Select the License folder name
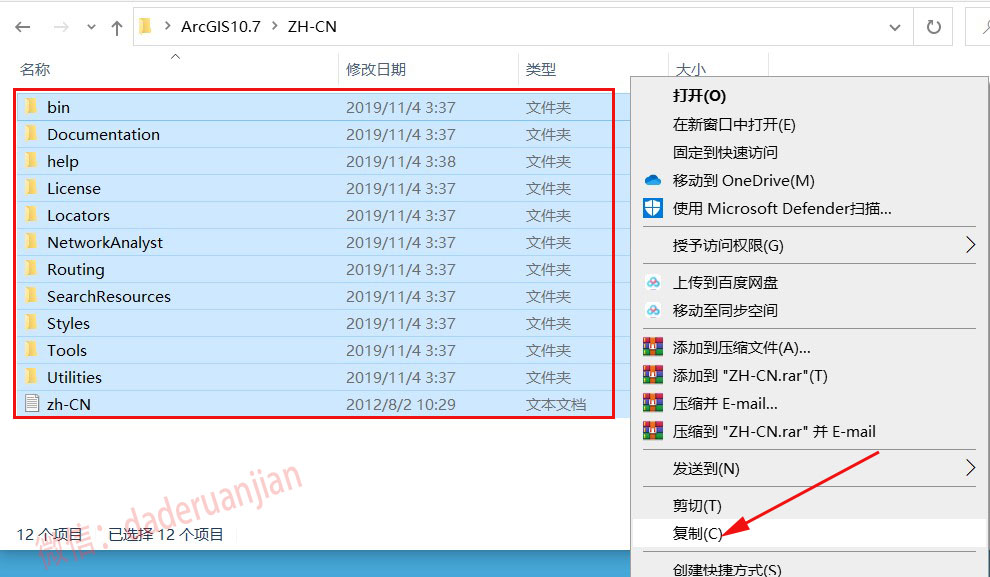The height and width of the screenshot is (577, 990). coord(74,189)
